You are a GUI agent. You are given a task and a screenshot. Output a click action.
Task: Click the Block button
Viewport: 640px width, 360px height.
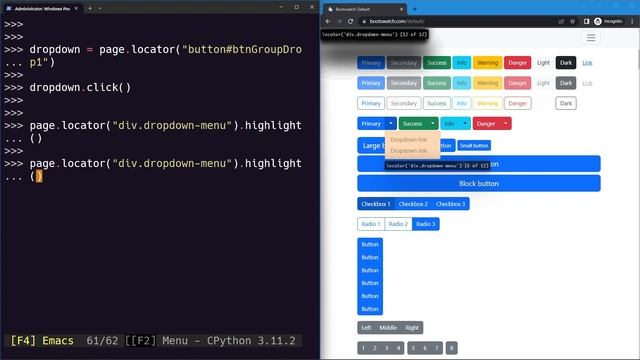479,183
